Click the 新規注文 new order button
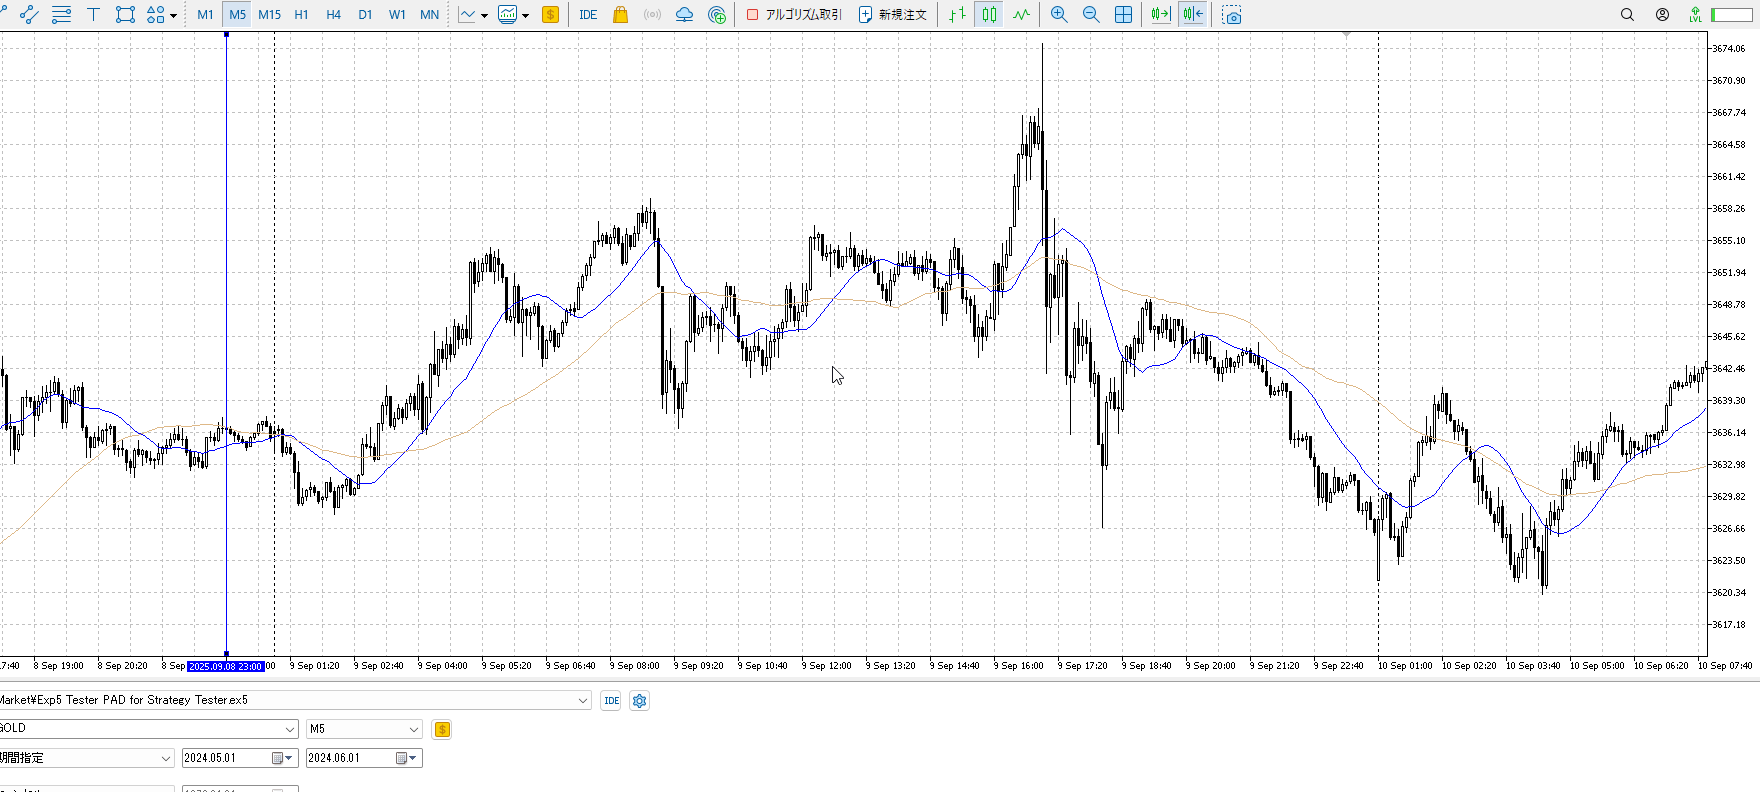Image resolution: width=1760 pixels, height=792 pixels. click(x=893, y=14)
